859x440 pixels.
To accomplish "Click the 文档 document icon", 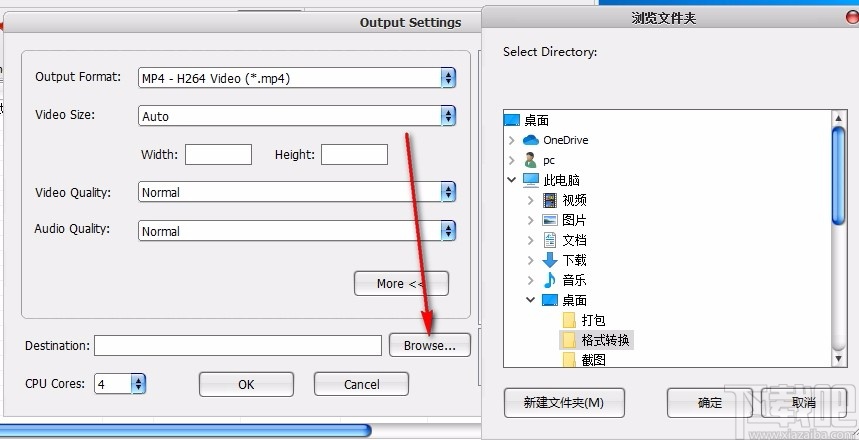I will [549, 240].
